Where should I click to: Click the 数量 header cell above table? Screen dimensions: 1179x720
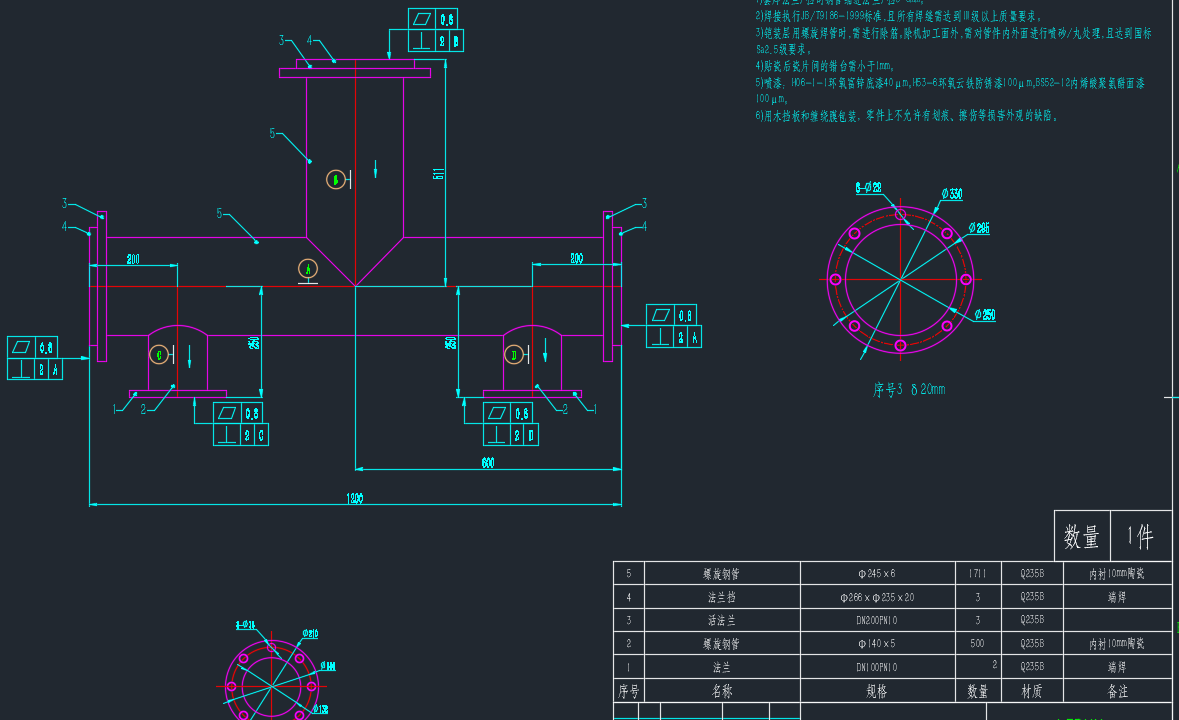1081,537
